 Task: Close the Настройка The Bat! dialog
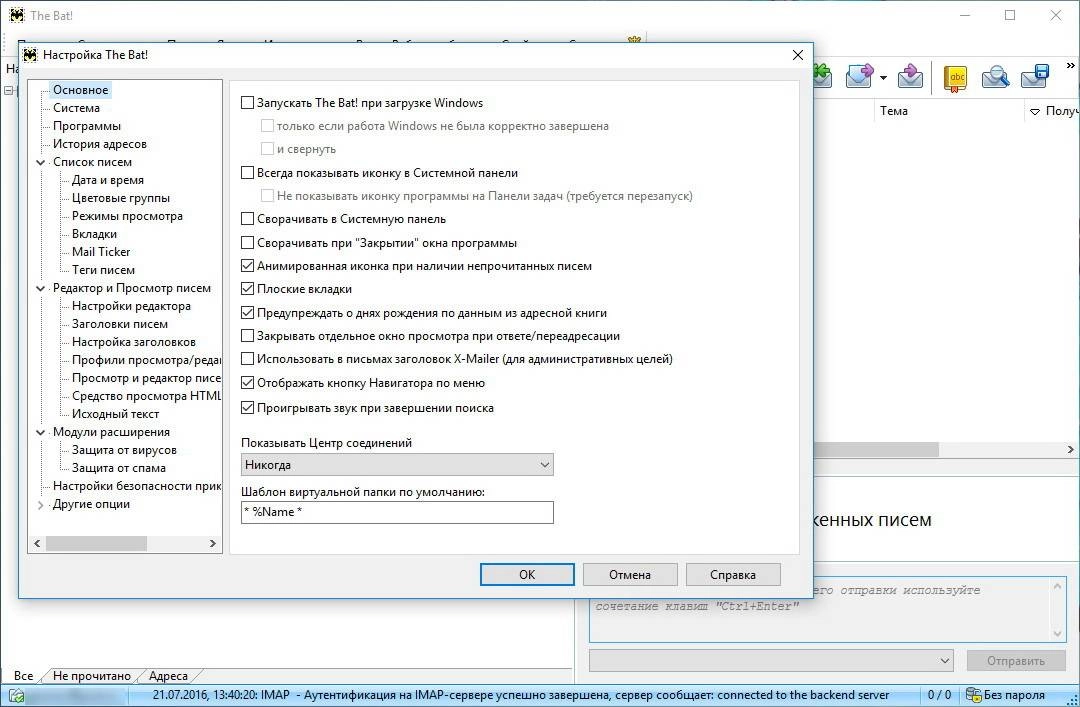click(x=798, y=55)
